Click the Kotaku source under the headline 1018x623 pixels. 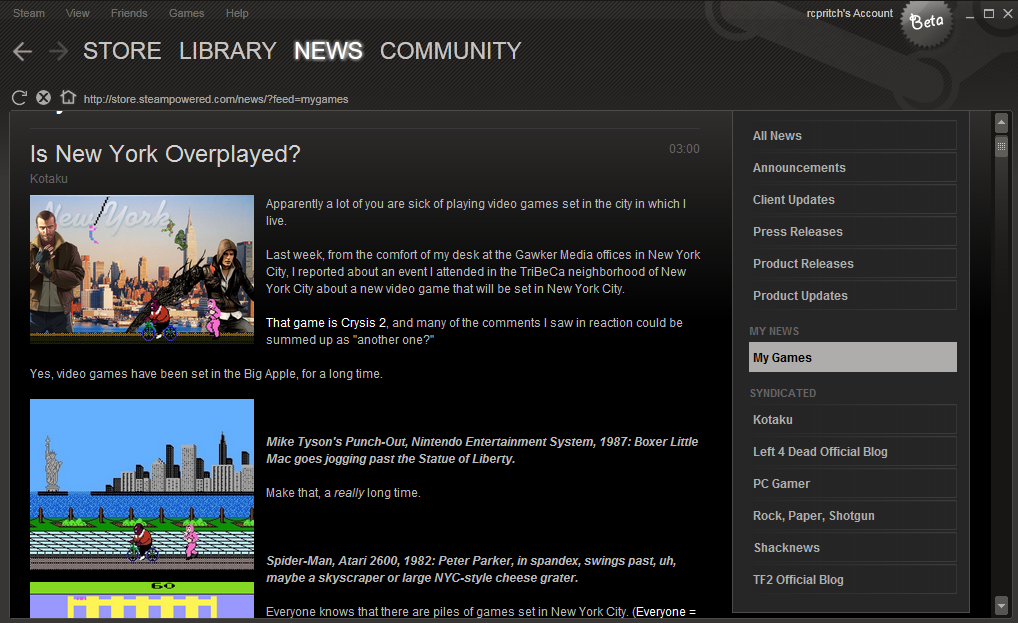[x=49, y=178]
